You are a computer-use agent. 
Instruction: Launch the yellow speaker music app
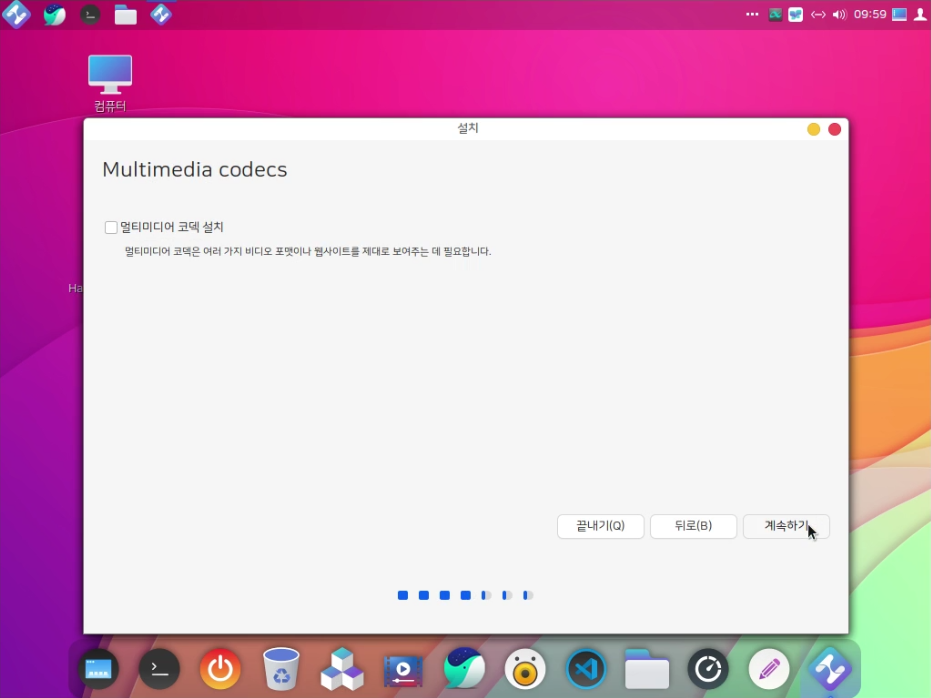(525, 668)
